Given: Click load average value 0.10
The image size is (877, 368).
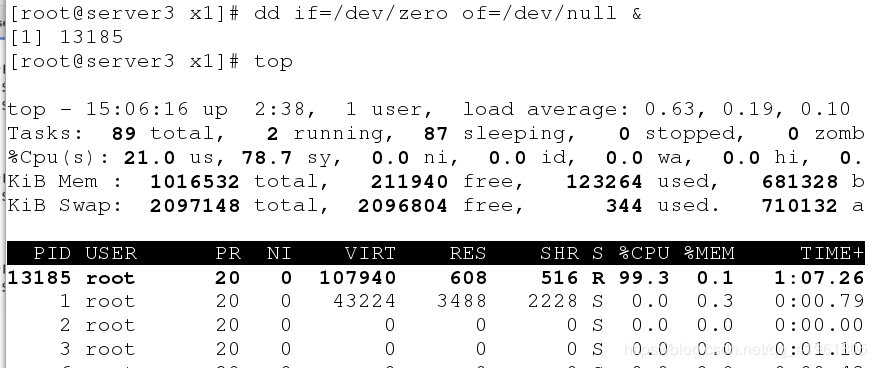Looking at the screenshot, I should pos(826,109).
